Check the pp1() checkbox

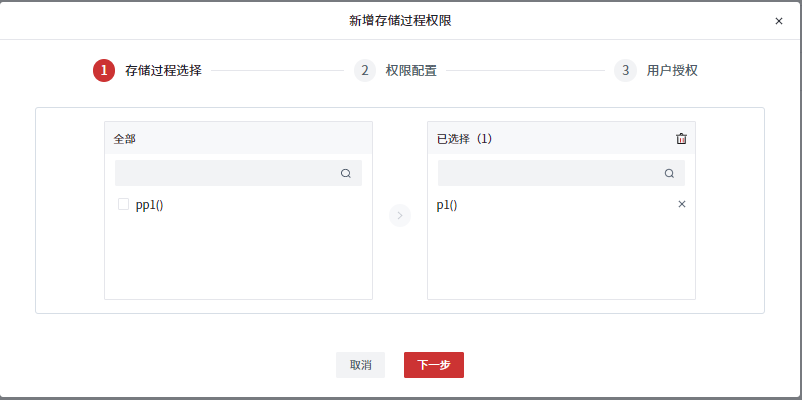(124, 204)
